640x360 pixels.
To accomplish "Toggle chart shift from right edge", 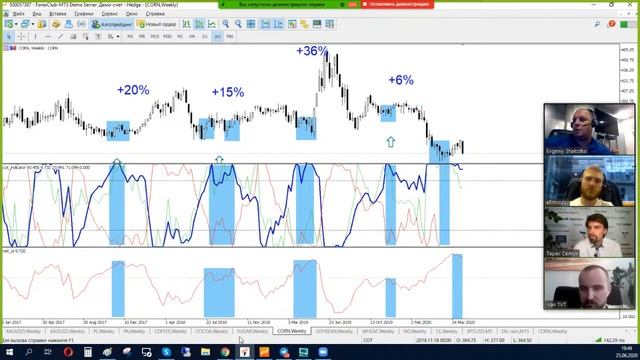I will (x=278, y=24).
